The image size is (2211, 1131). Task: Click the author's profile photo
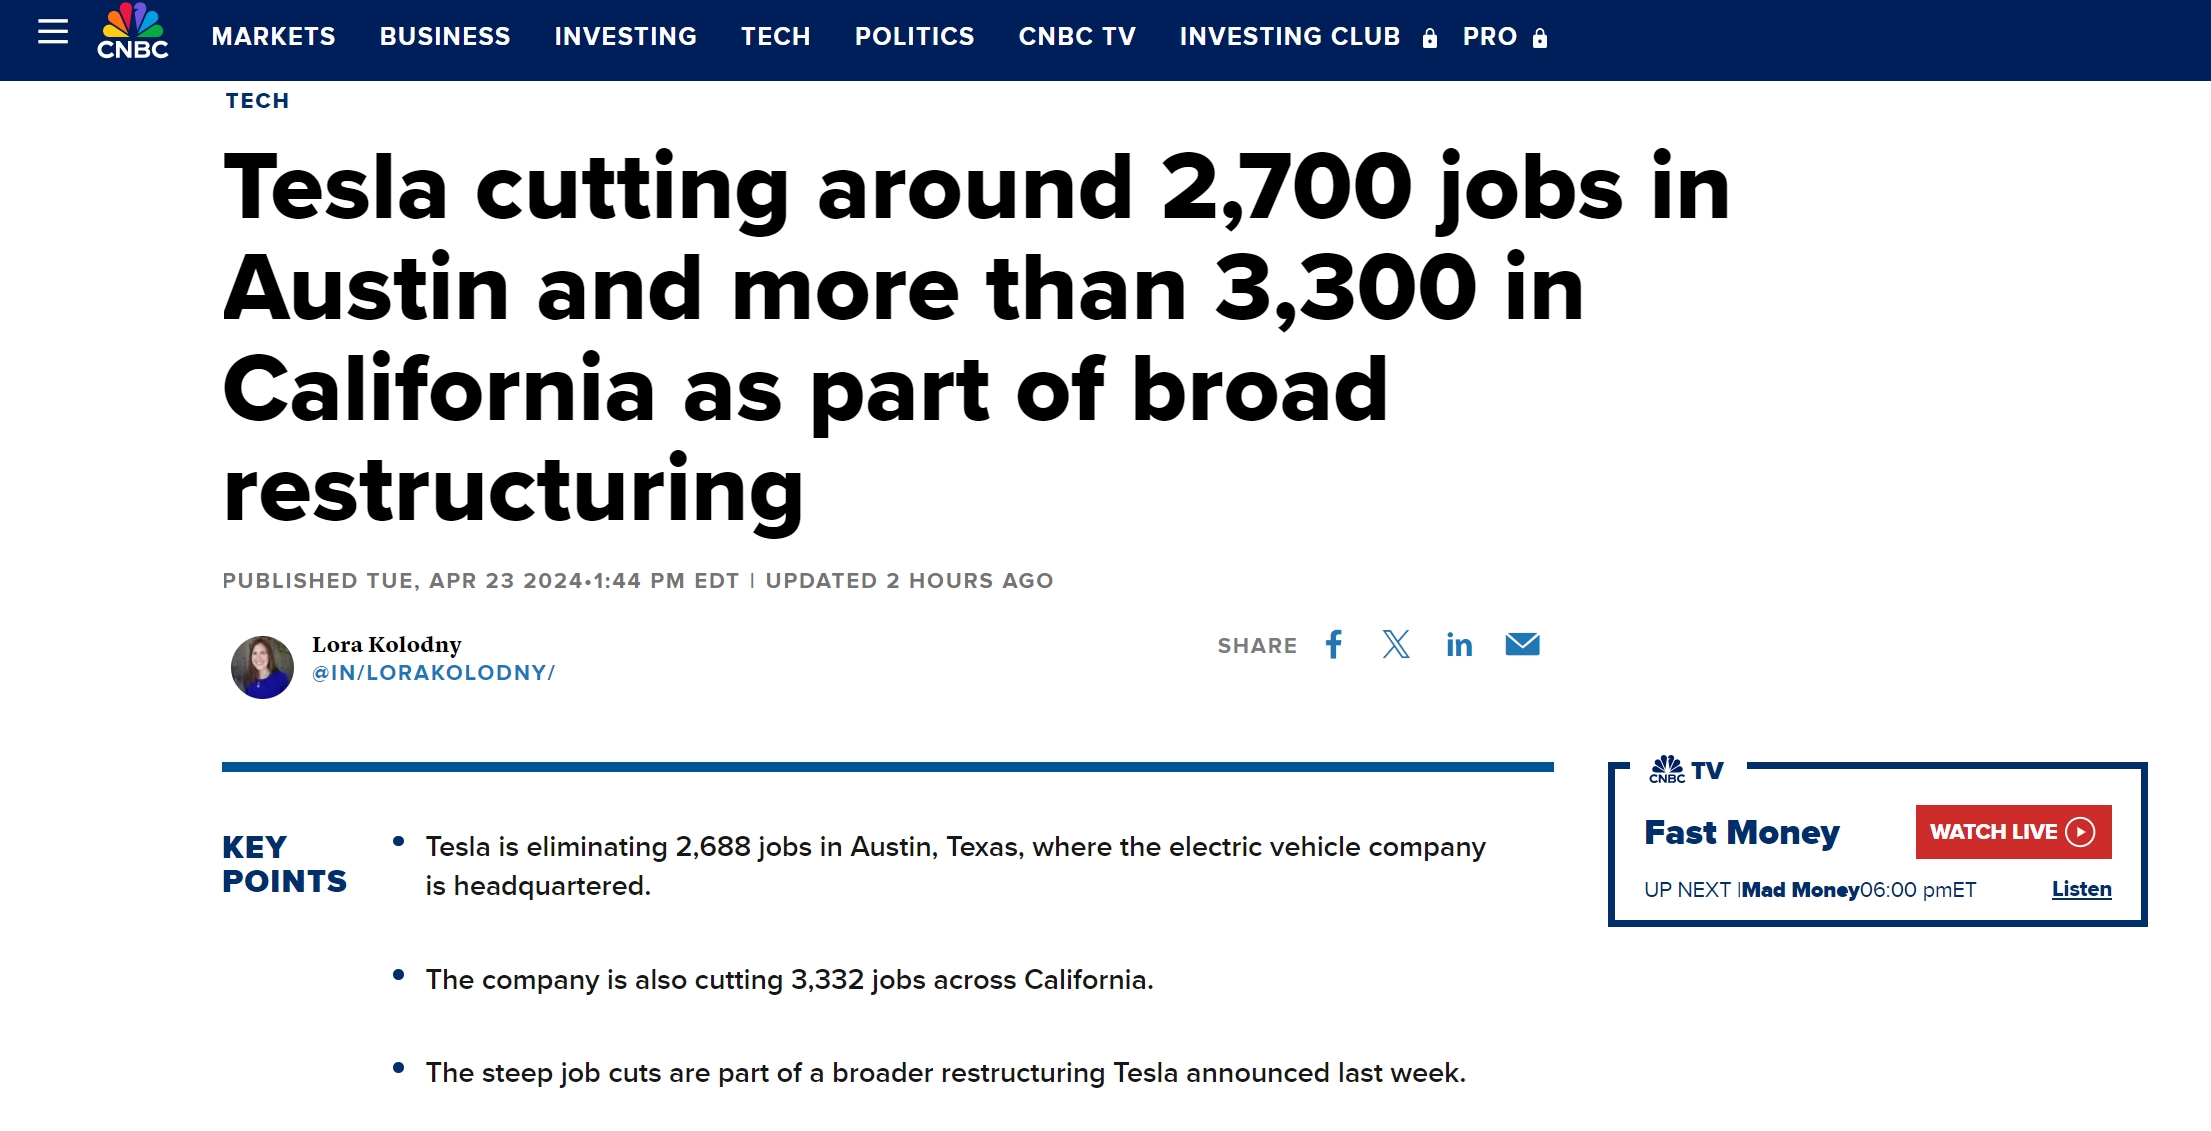[x=262, y=667]
